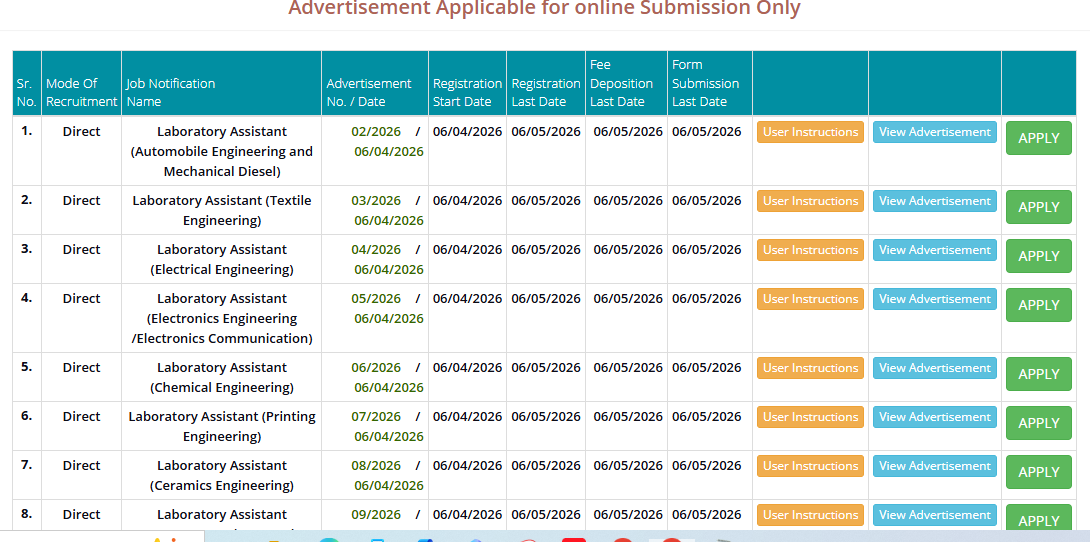View Advertisement for Automobile Engineering Laboratory Assistant
The width and height of the screenshot is (1090, 542).
point(934,132)
